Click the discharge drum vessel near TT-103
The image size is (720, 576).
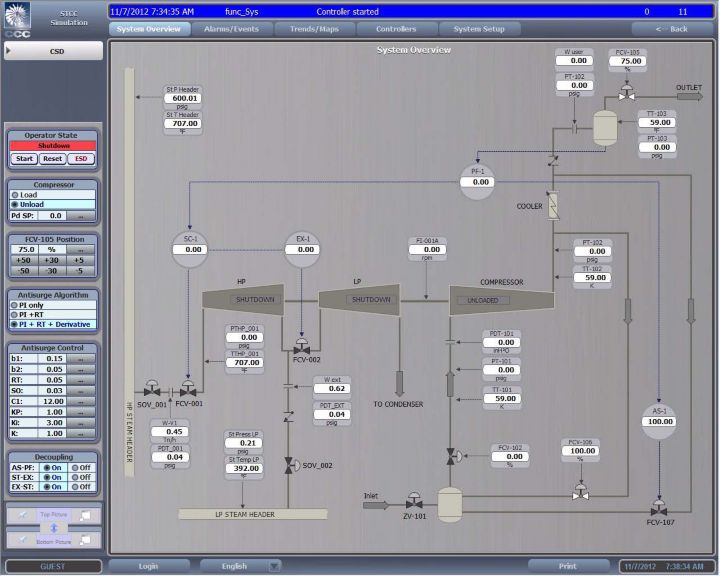[x=605, y=128]
